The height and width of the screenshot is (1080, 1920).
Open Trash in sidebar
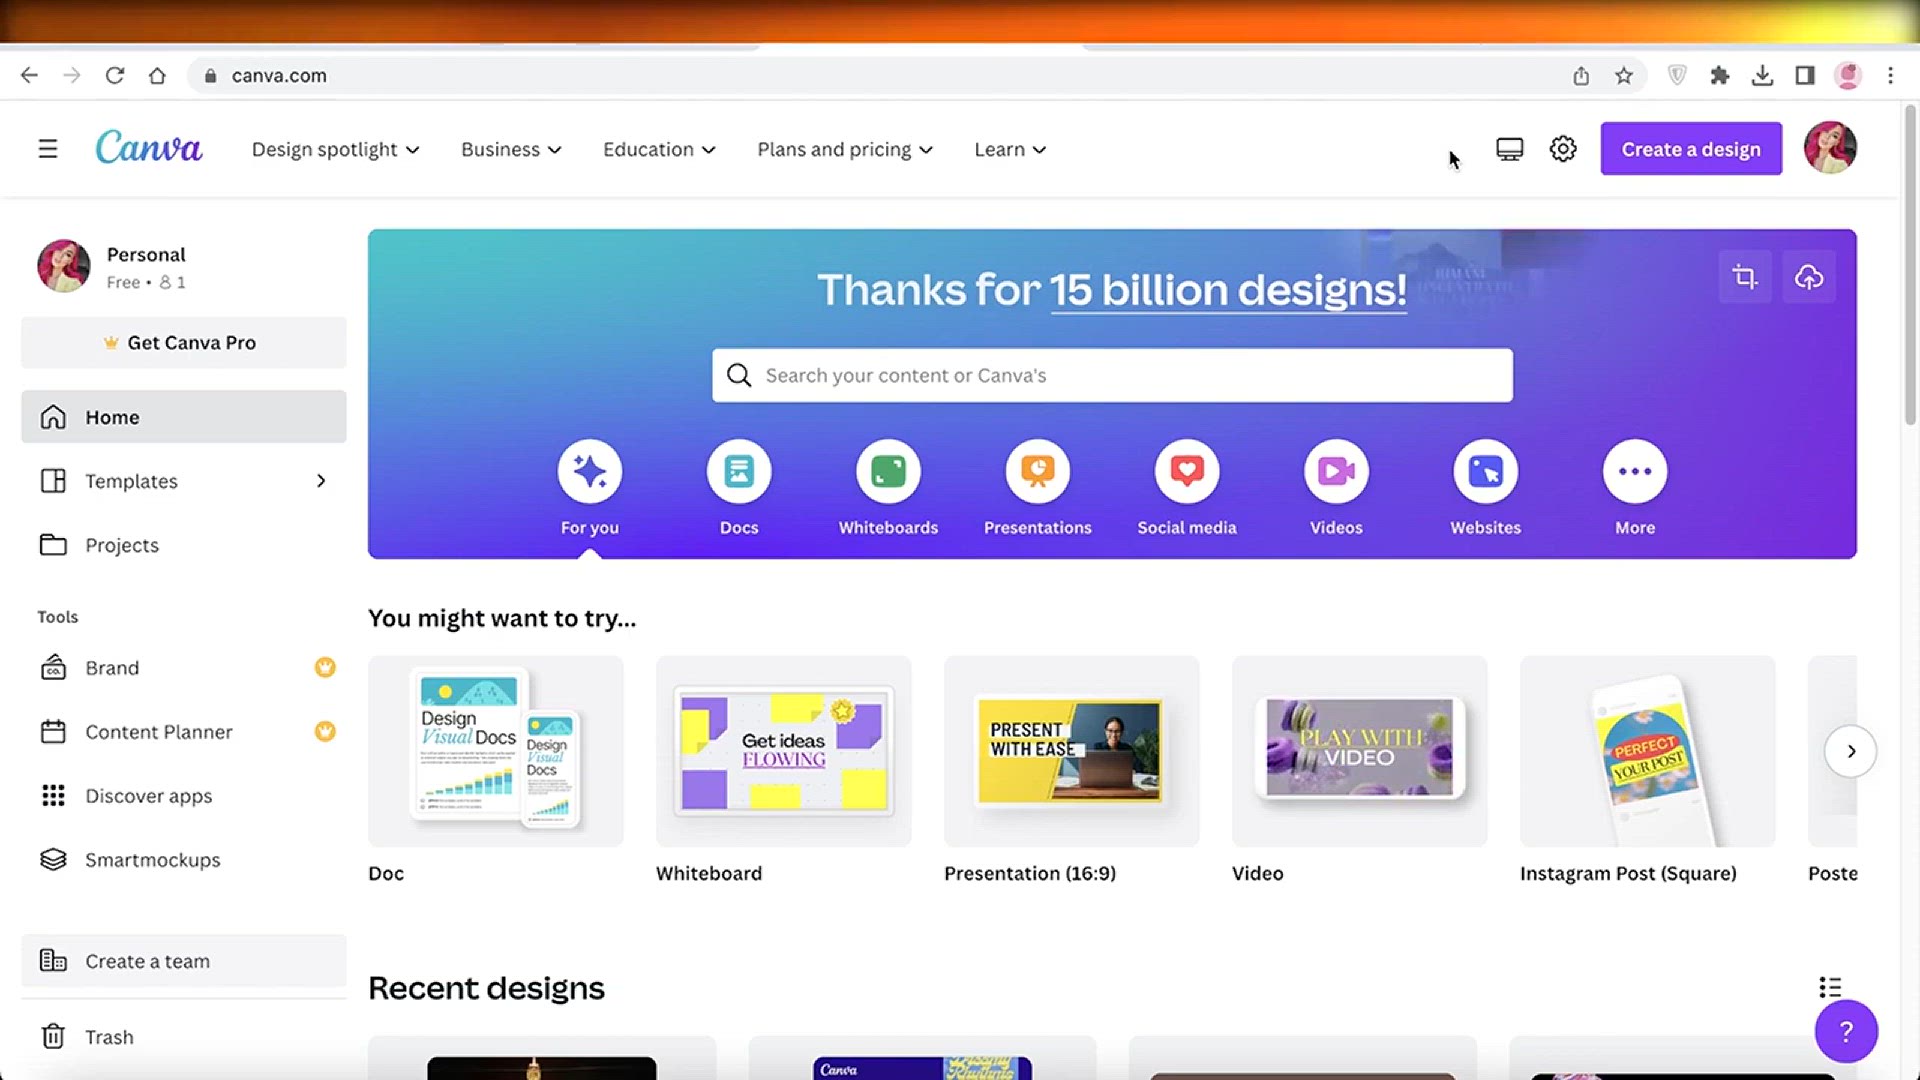(x=184, y=1037)
